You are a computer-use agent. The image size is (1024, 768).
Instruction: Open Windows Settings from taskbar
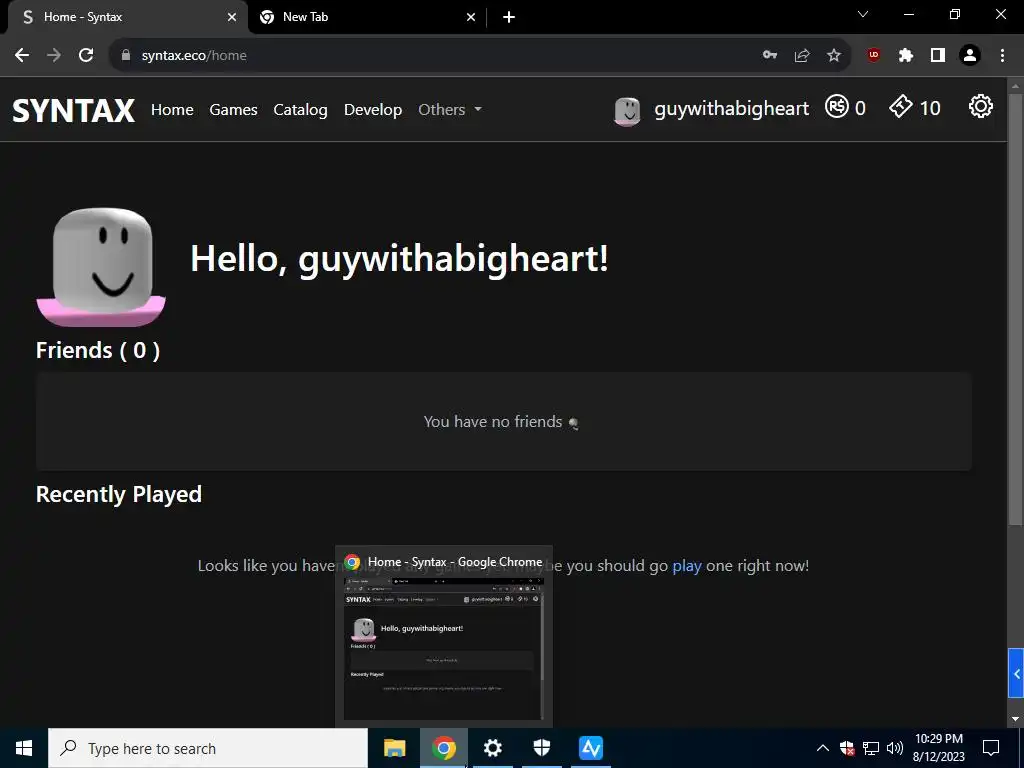pyautogui.click(x=492, y=748)
